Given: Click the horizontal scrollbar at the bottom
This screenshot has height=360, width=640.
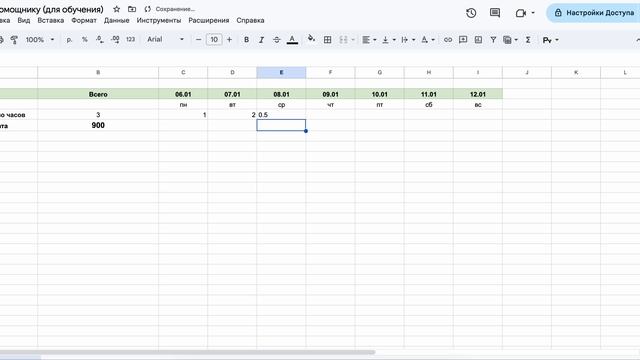Looking at the screenshot, I should (187, 352).
